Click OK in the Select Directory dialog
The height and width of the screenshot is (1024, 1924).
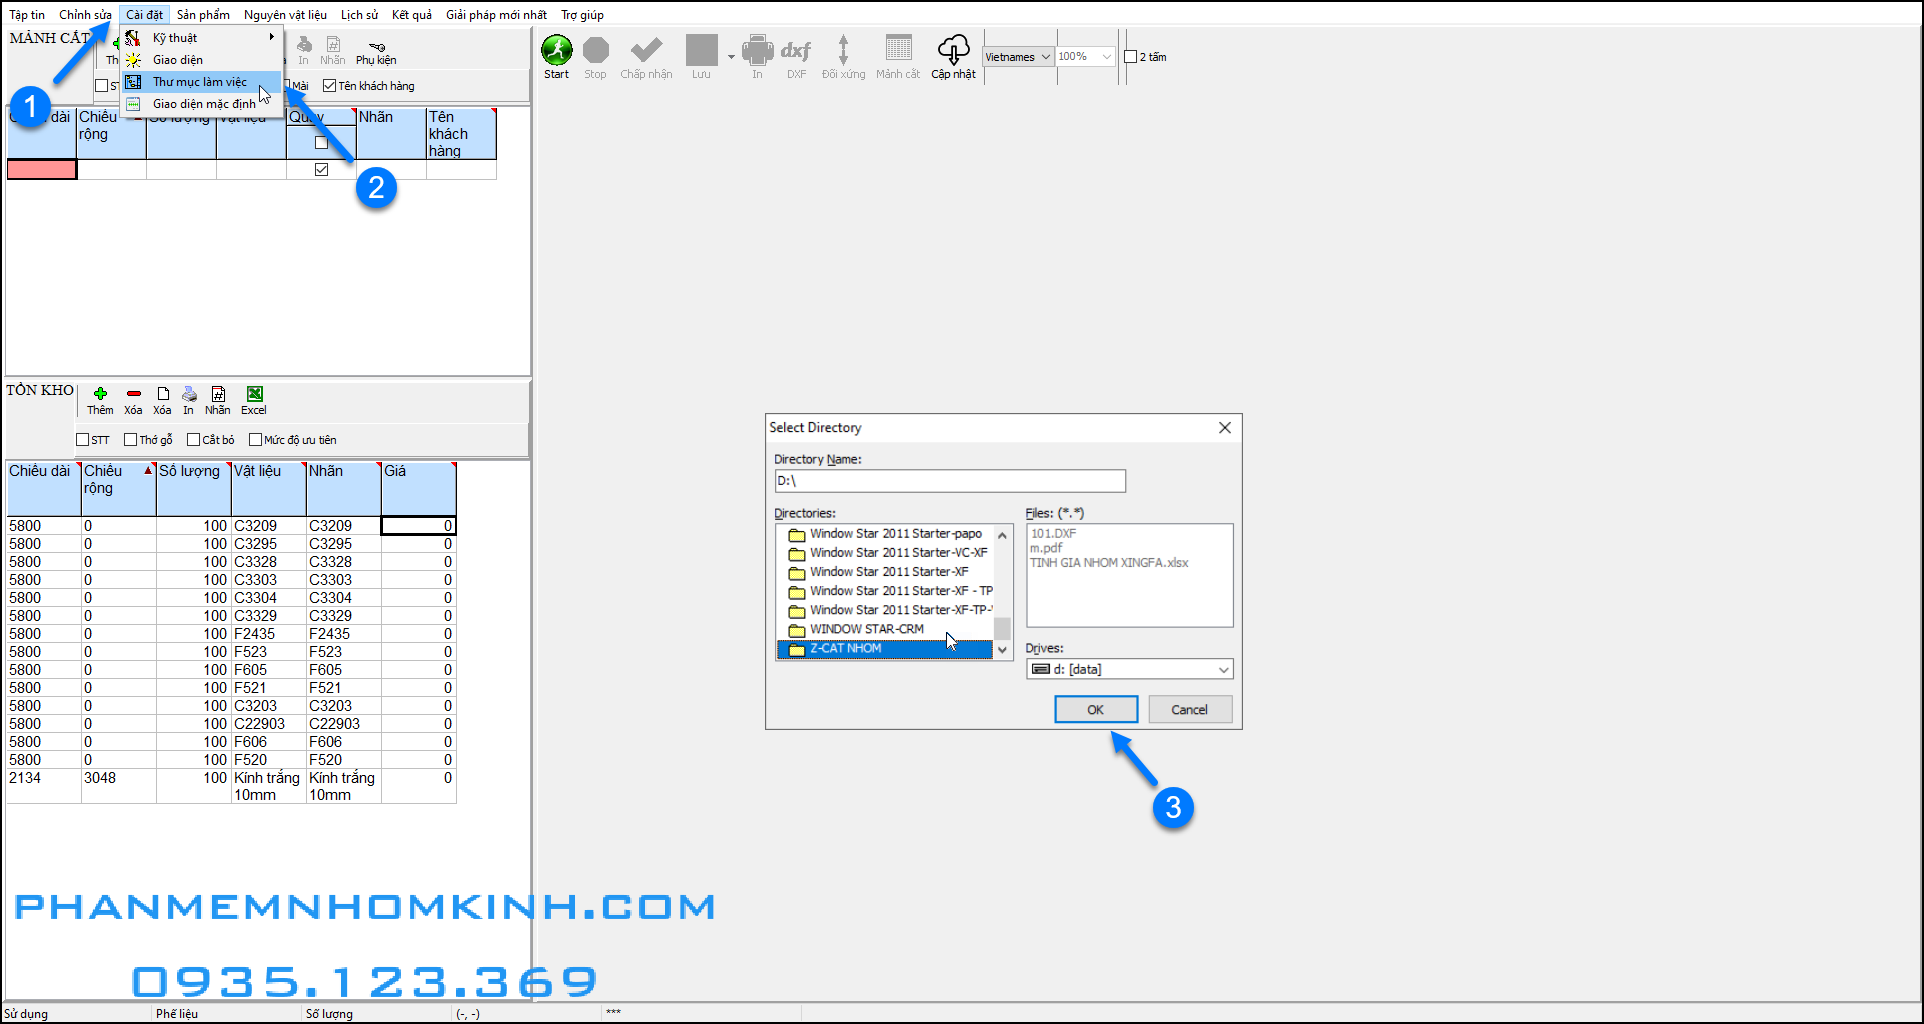tap(1096, 709)
